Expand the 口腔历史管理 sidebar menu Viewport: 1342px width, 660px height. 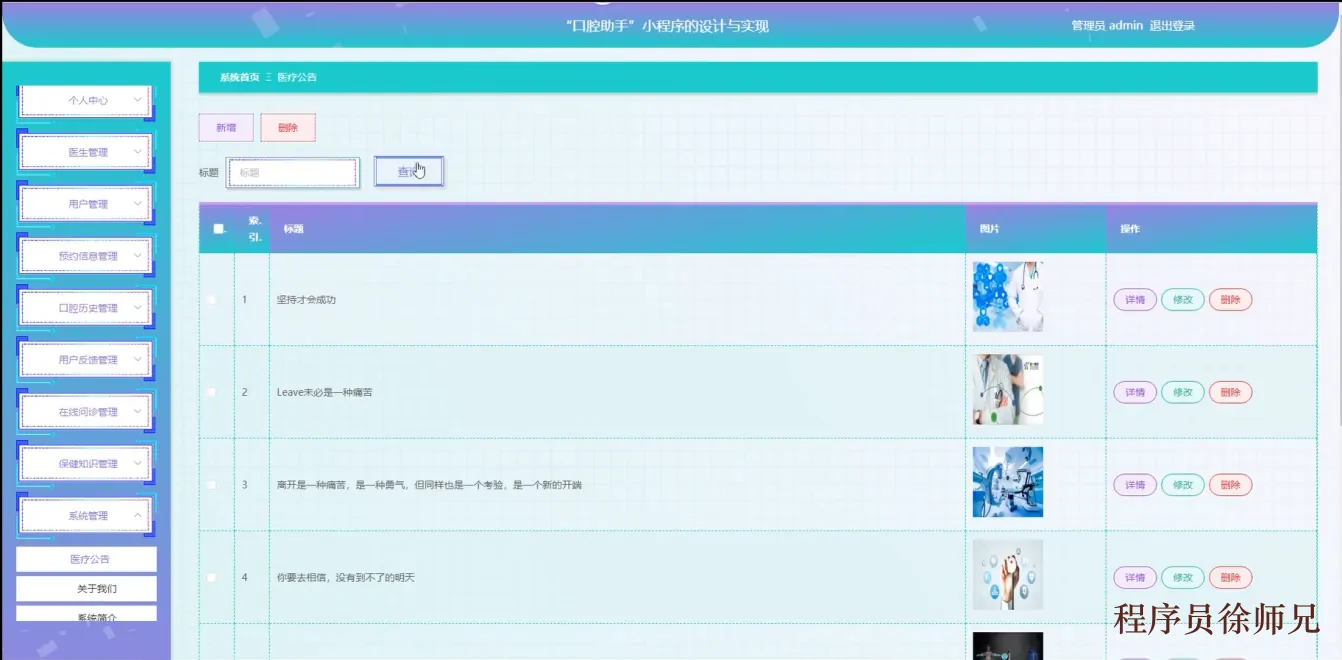click(86, 309)
